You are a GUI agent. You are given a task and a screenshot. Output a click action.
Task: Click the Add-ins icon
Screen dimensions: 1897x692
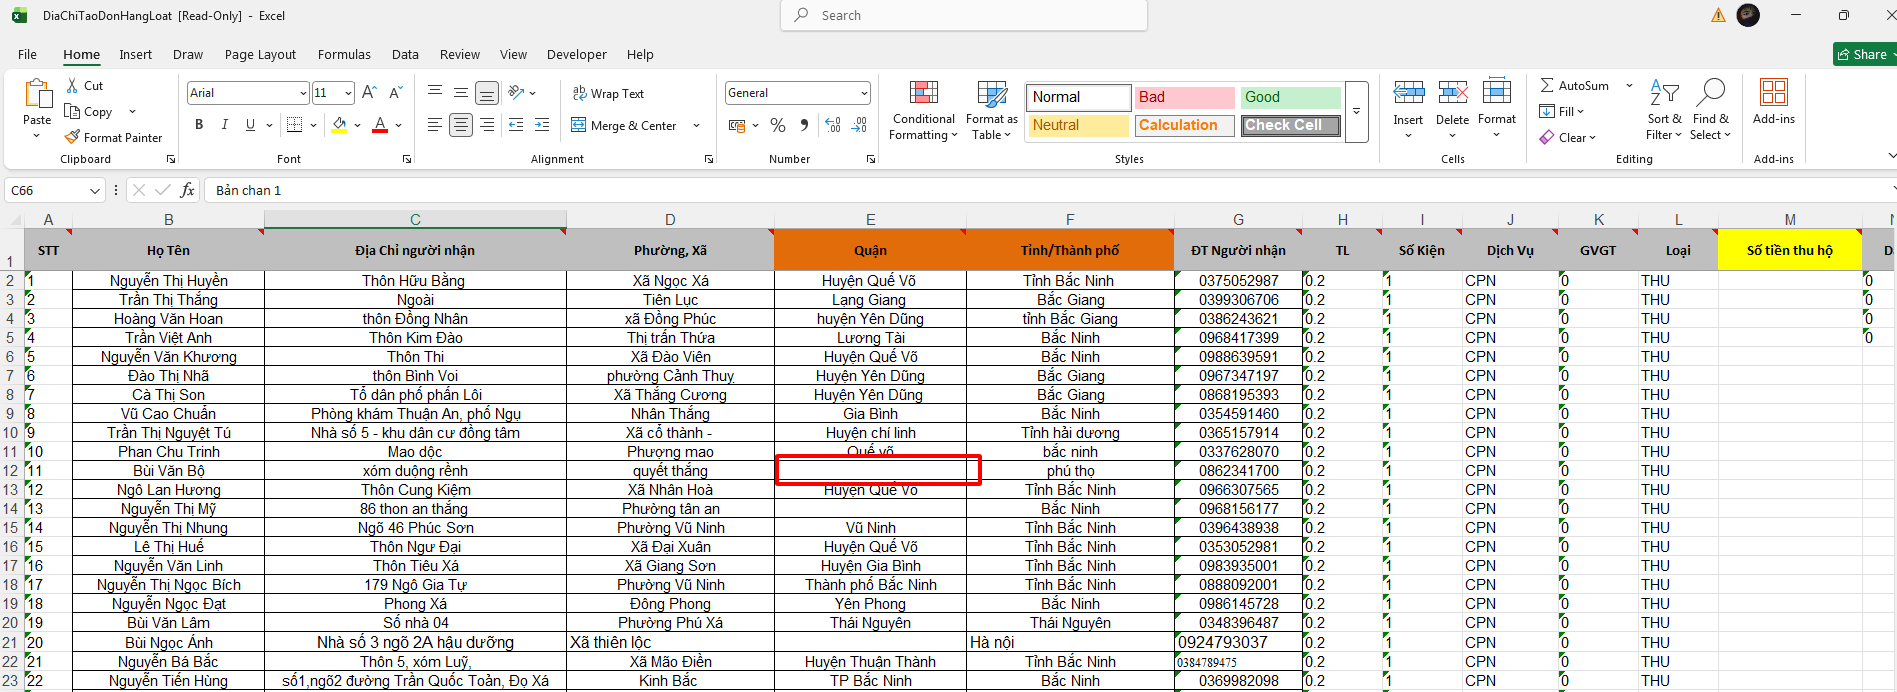coord(1774,92)
